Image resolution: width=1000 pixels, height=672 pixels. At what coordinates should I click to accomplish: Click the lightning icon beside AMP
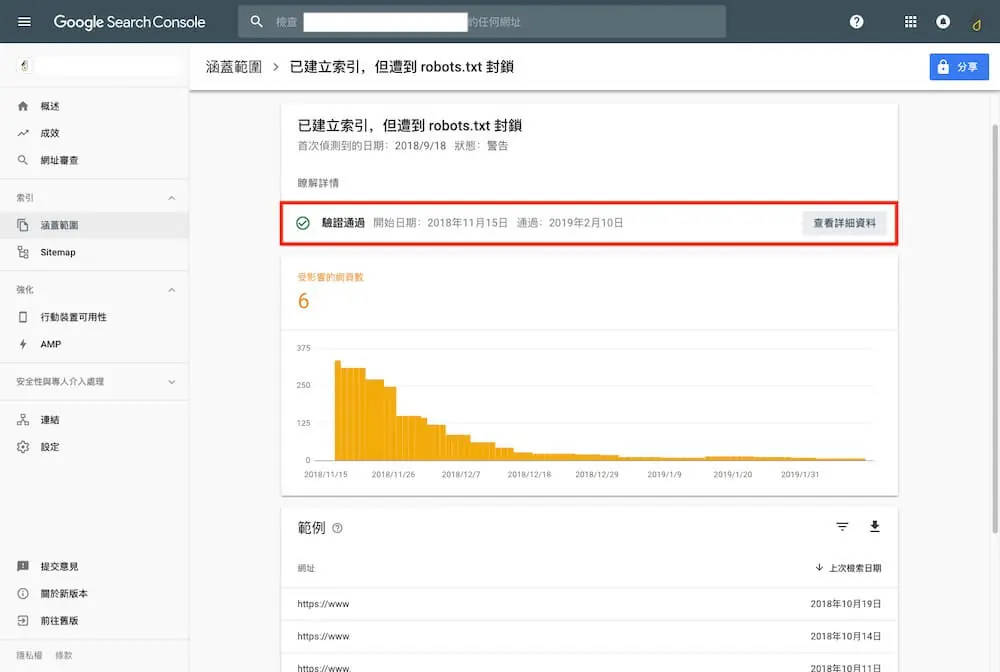click(x=23, y=344)
